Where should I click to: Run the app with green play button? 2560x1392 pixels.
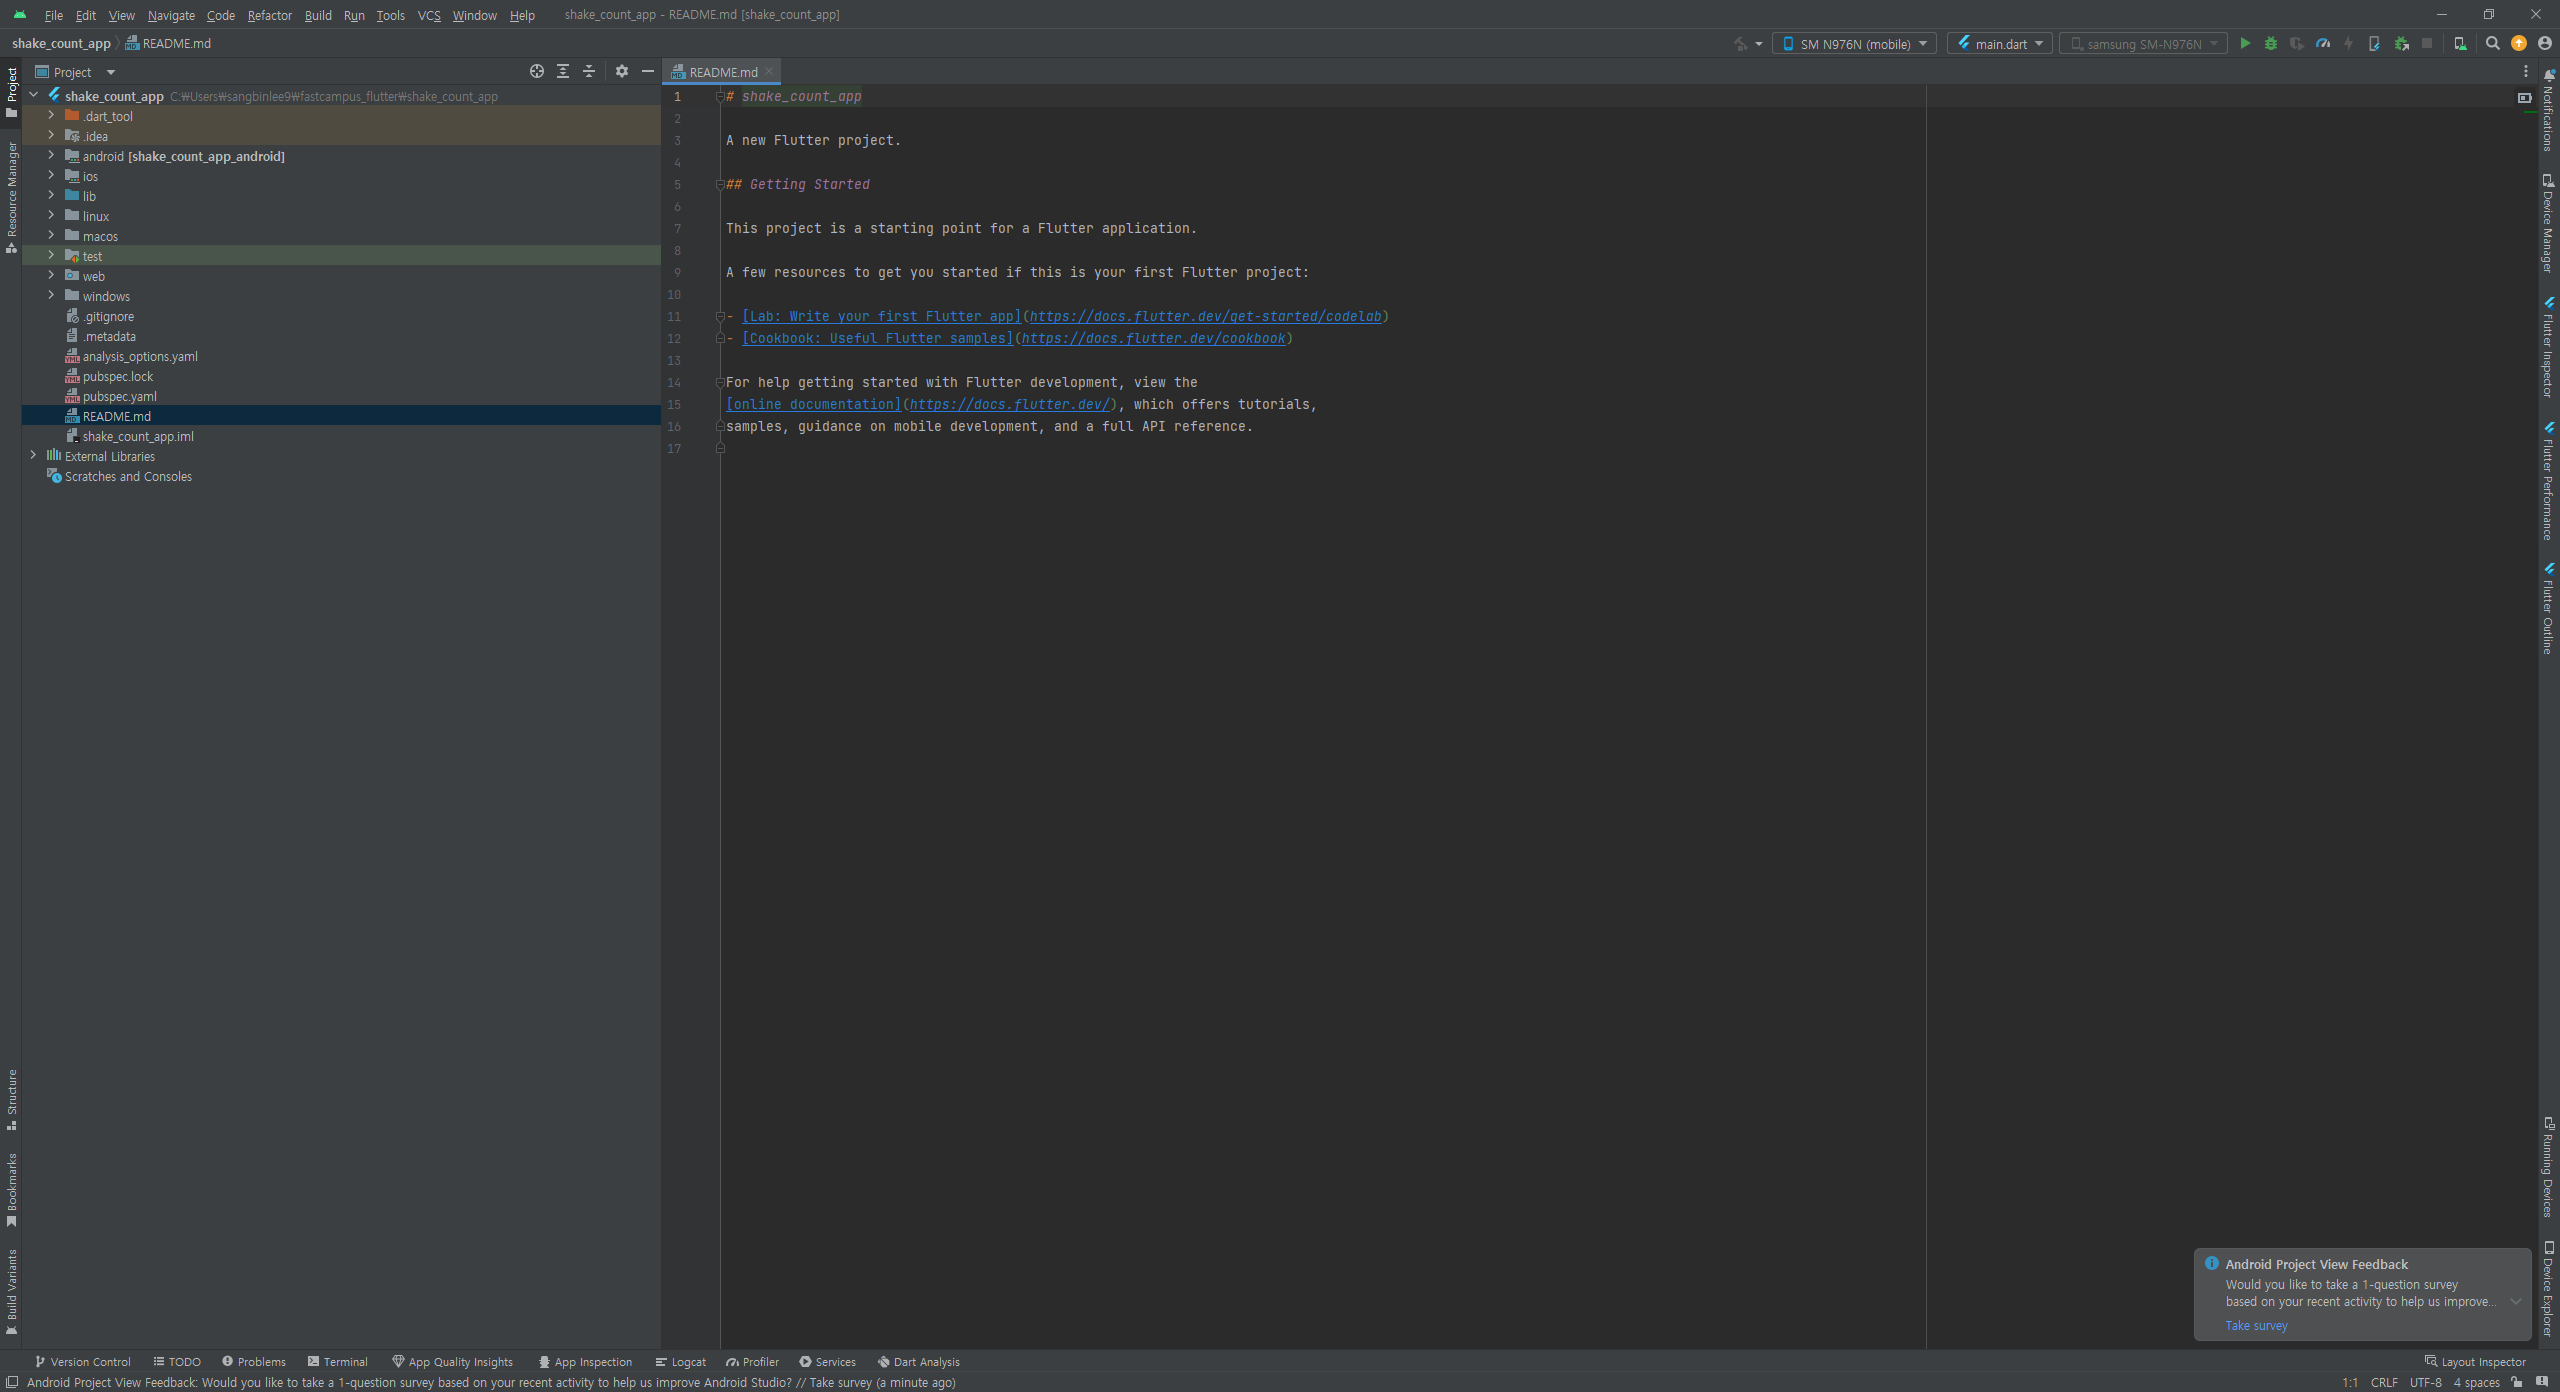(2245, 43)
